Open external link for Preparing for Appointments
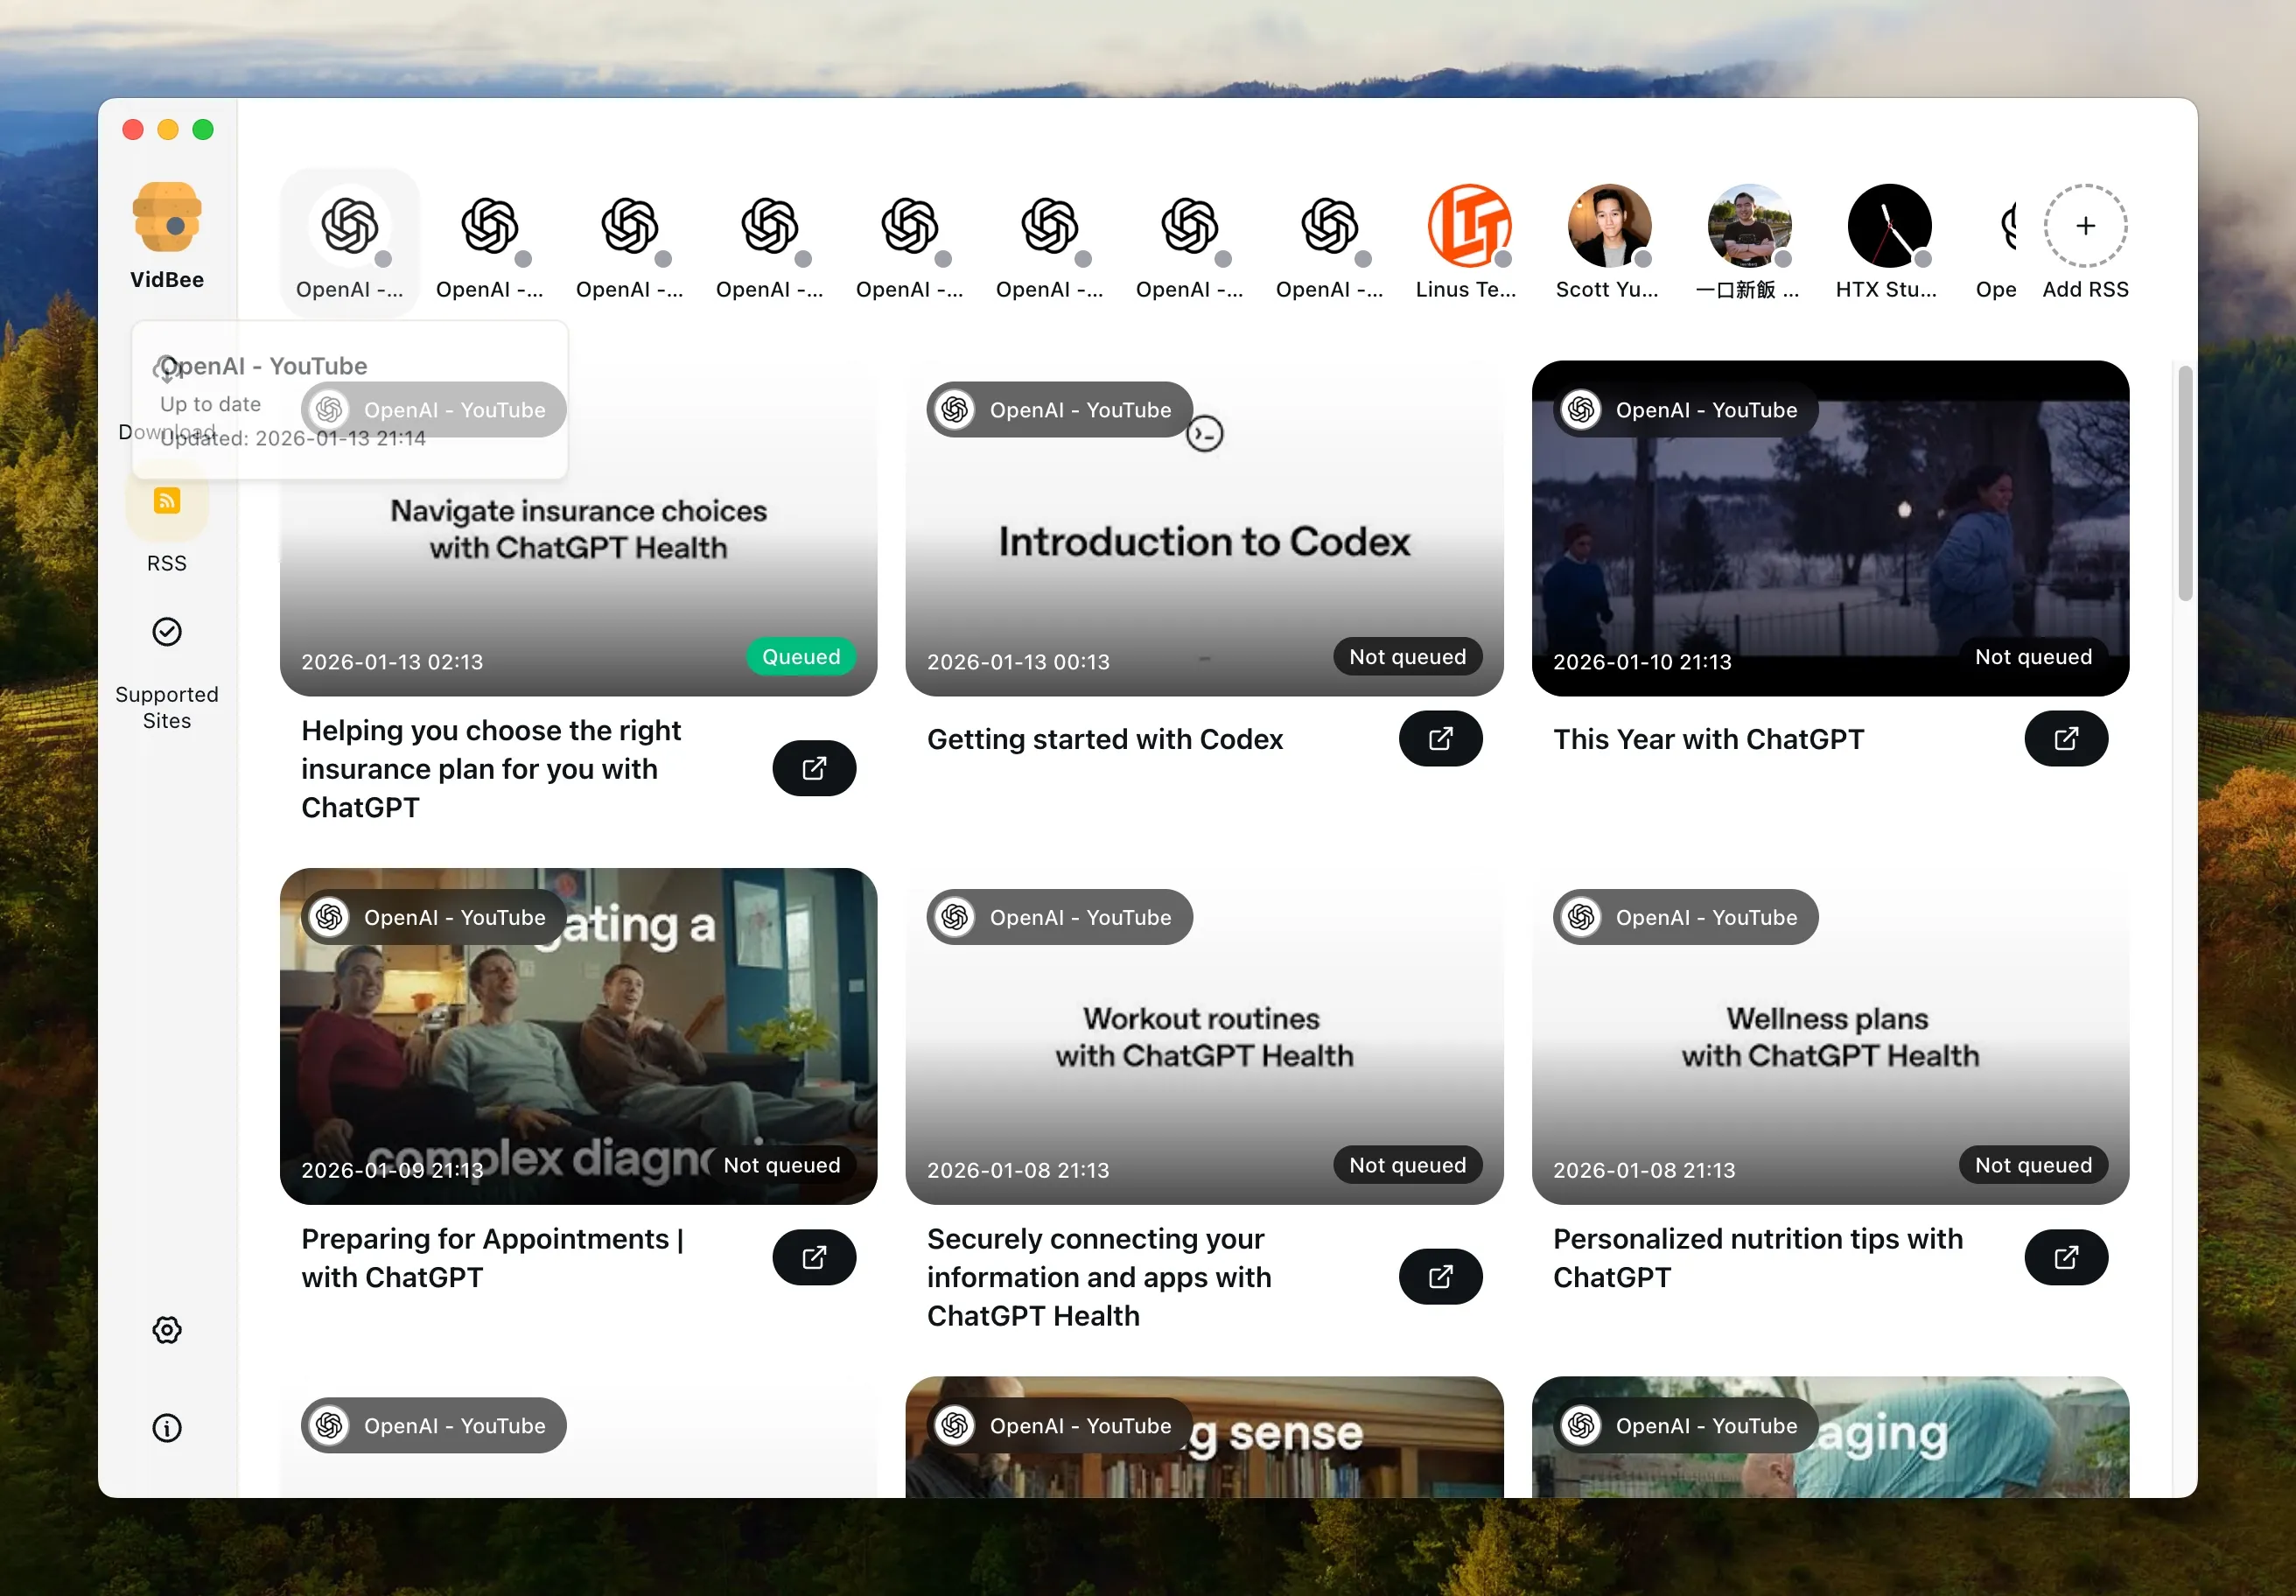Screen dimensions: 2296x1596 [x=813, y=1257]
